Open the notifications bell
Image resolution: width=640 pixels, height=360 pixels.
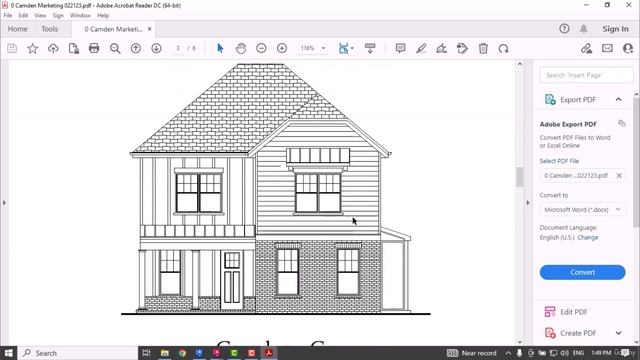(x=584, y=29)
